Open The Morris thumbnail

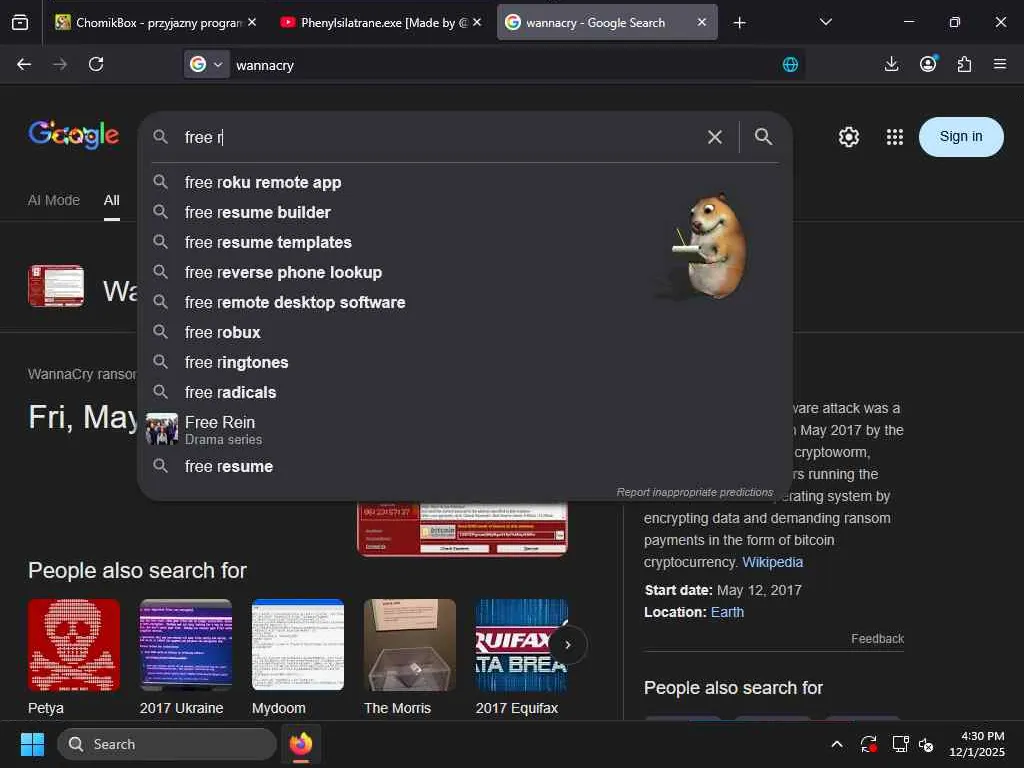(x=409, y=645)
